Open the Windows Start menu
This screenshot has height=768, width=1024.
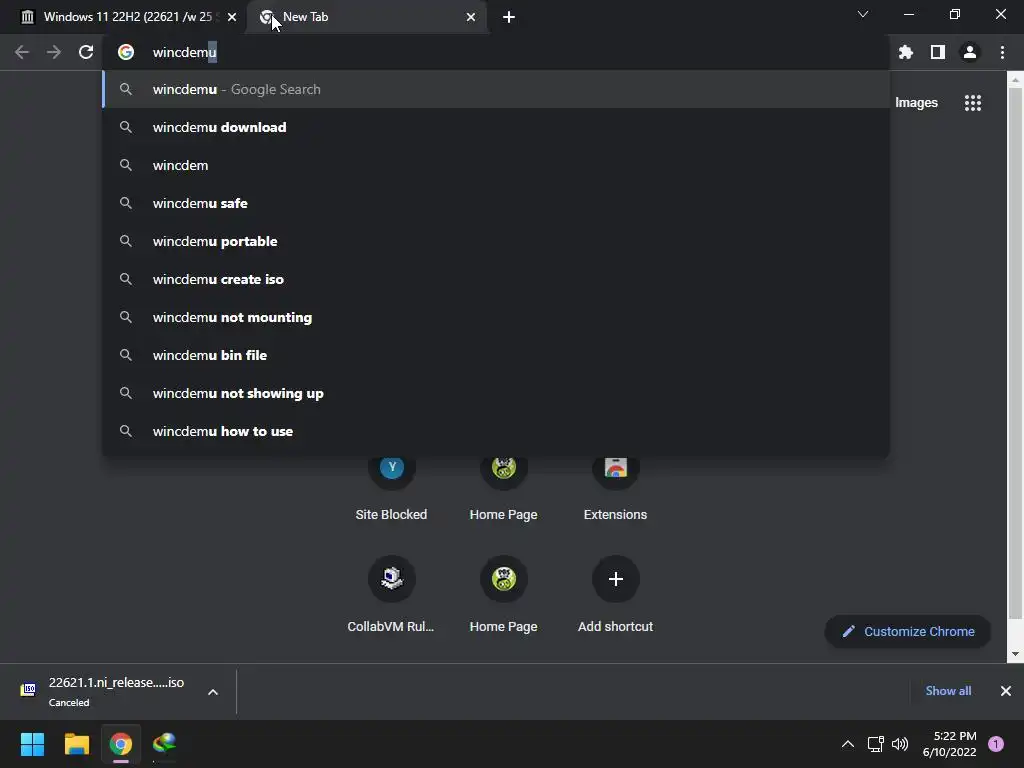(x=32, y=744)
